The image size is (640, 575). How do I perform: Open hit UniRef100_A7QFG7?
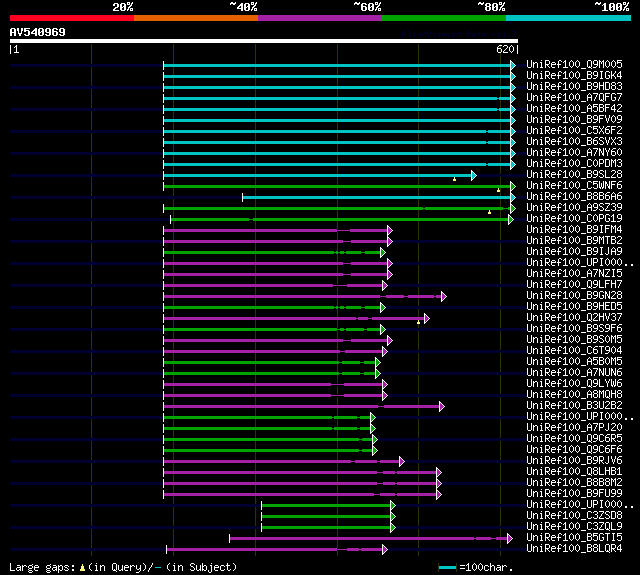pyautogui.click(x=574, y=98)
